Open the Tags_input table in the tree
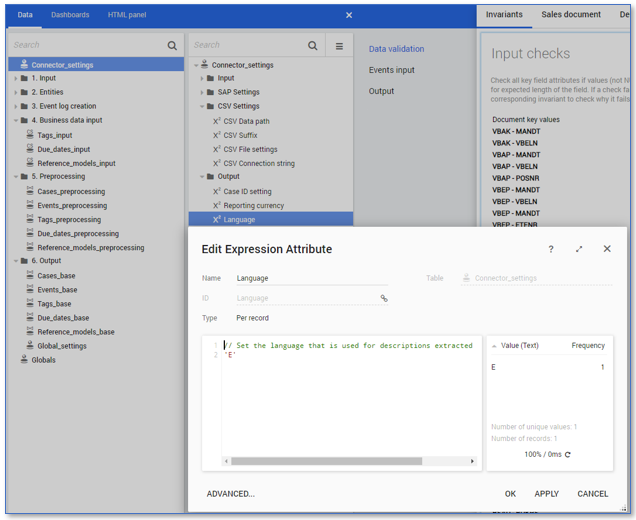The height and width of the screenshot is (520, 636). point(54,135)
